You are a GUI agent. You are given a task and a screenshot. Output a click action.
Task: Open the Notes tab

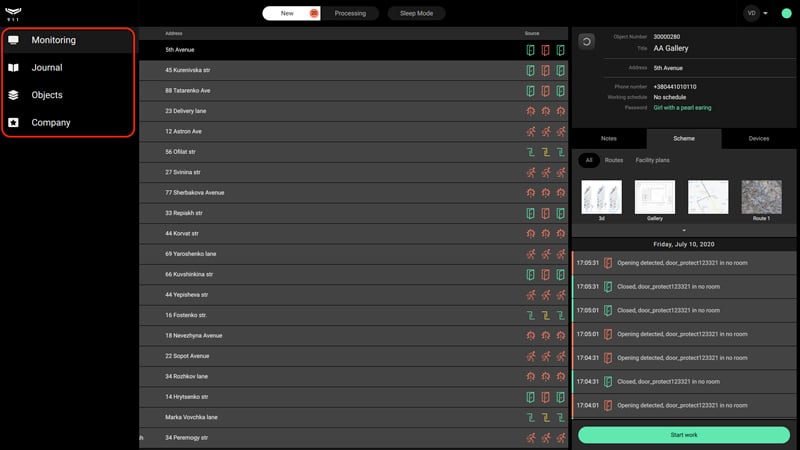(x=609, y=139)
